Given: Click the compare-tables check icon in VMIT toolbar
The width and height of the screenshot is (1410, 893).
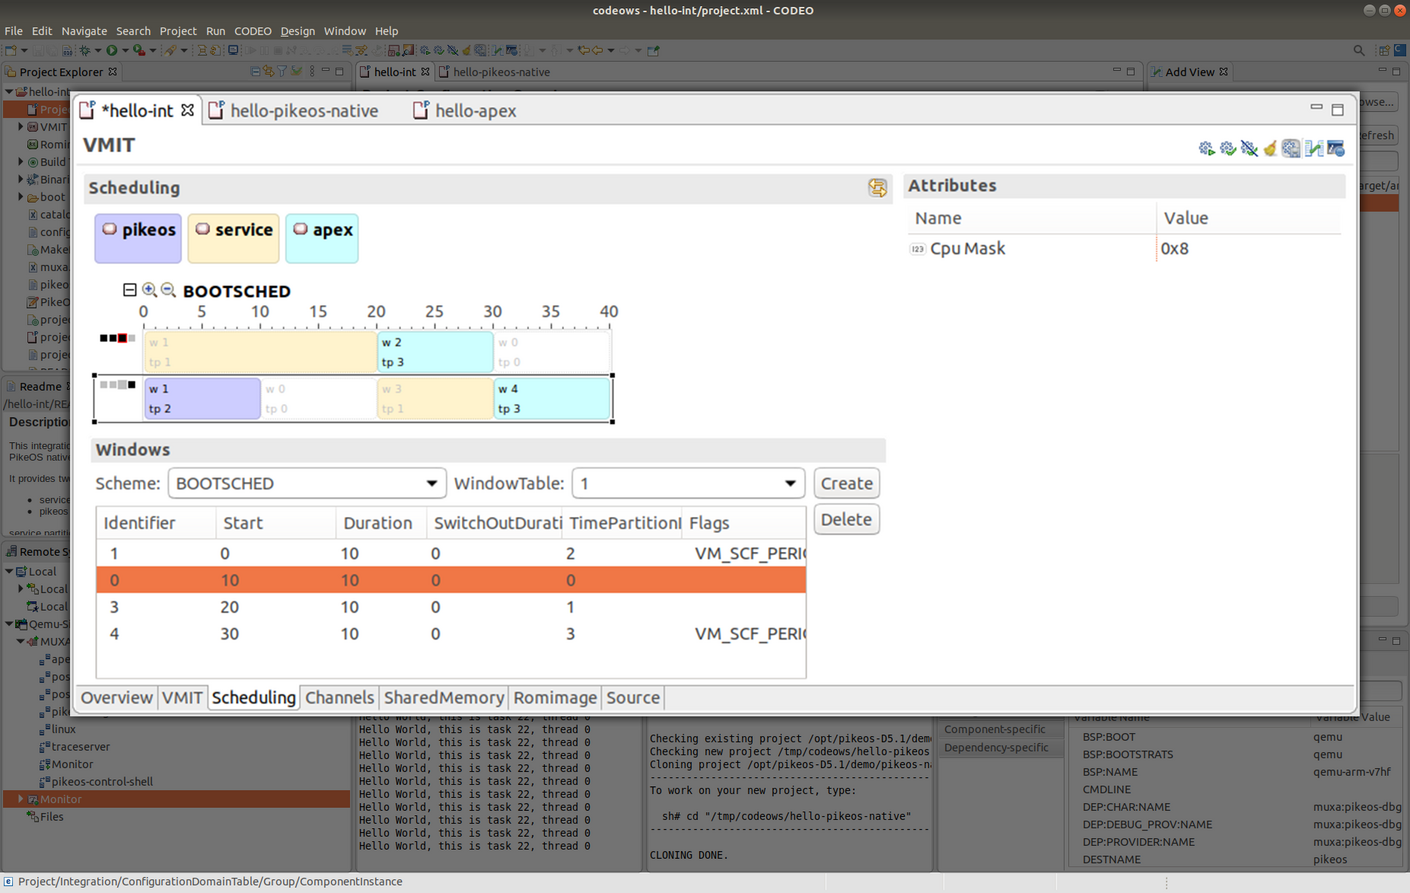Looking at the screenshot, I should click(1312, 147).
